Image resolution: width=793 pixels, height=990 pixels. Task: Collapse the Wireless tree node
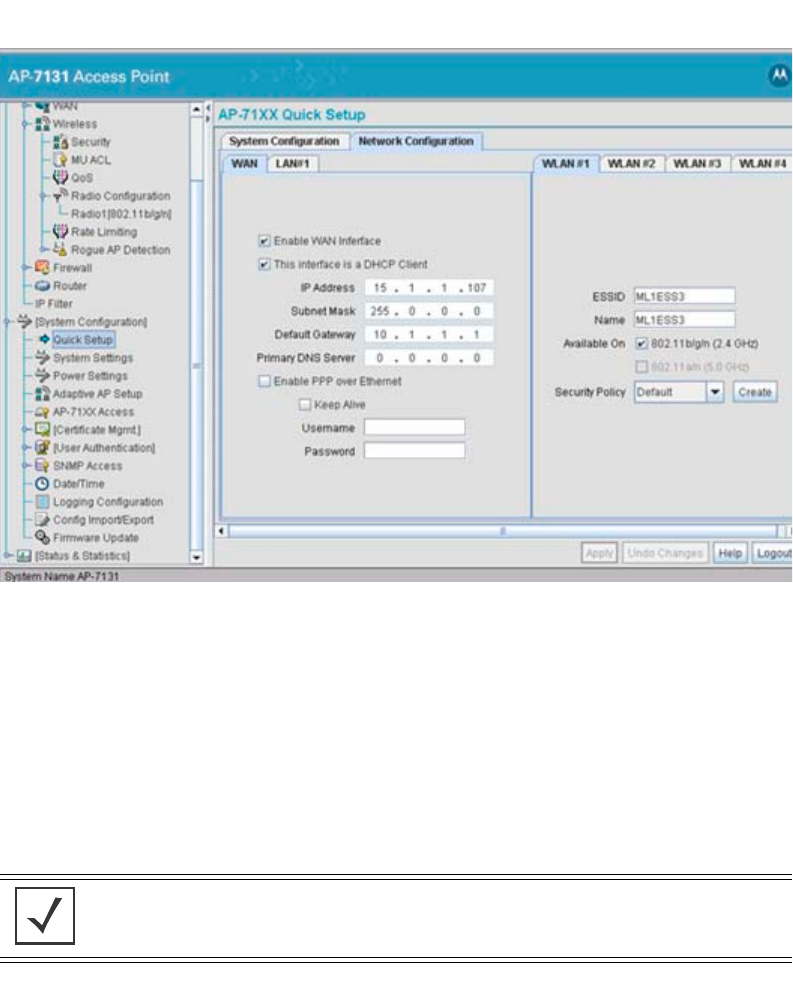click(25, 124)
